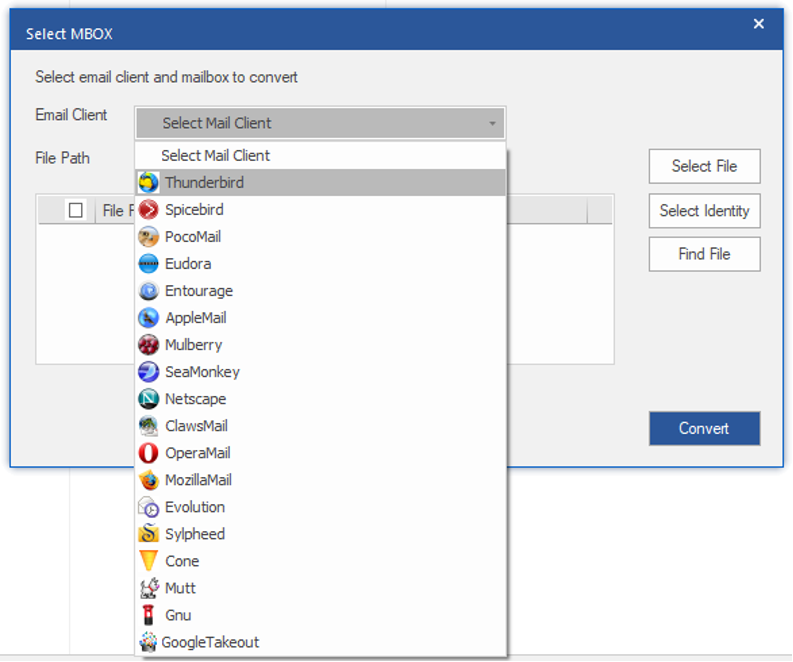Choose AppleMail from the list
793x662 pixels.
[x=320, y=318]
